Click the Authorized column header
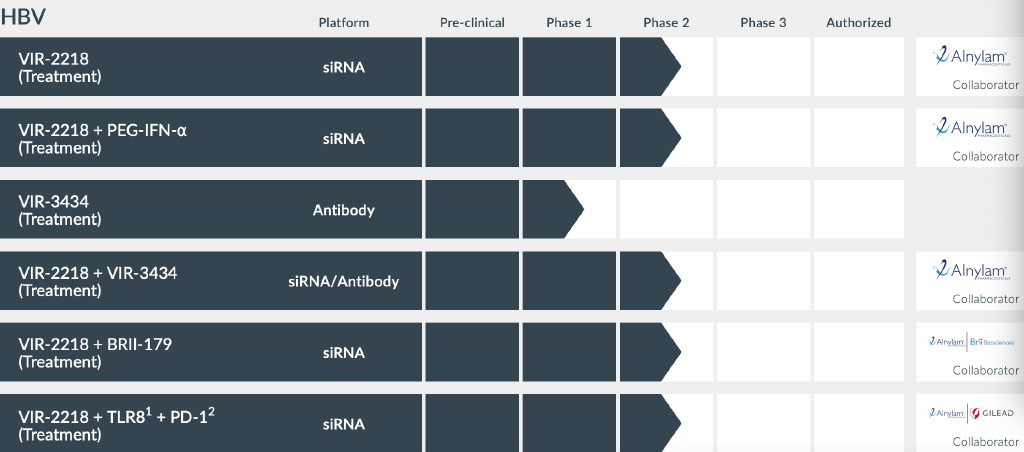This screenshot has width=1024, height=452. (x=858, y=23)
